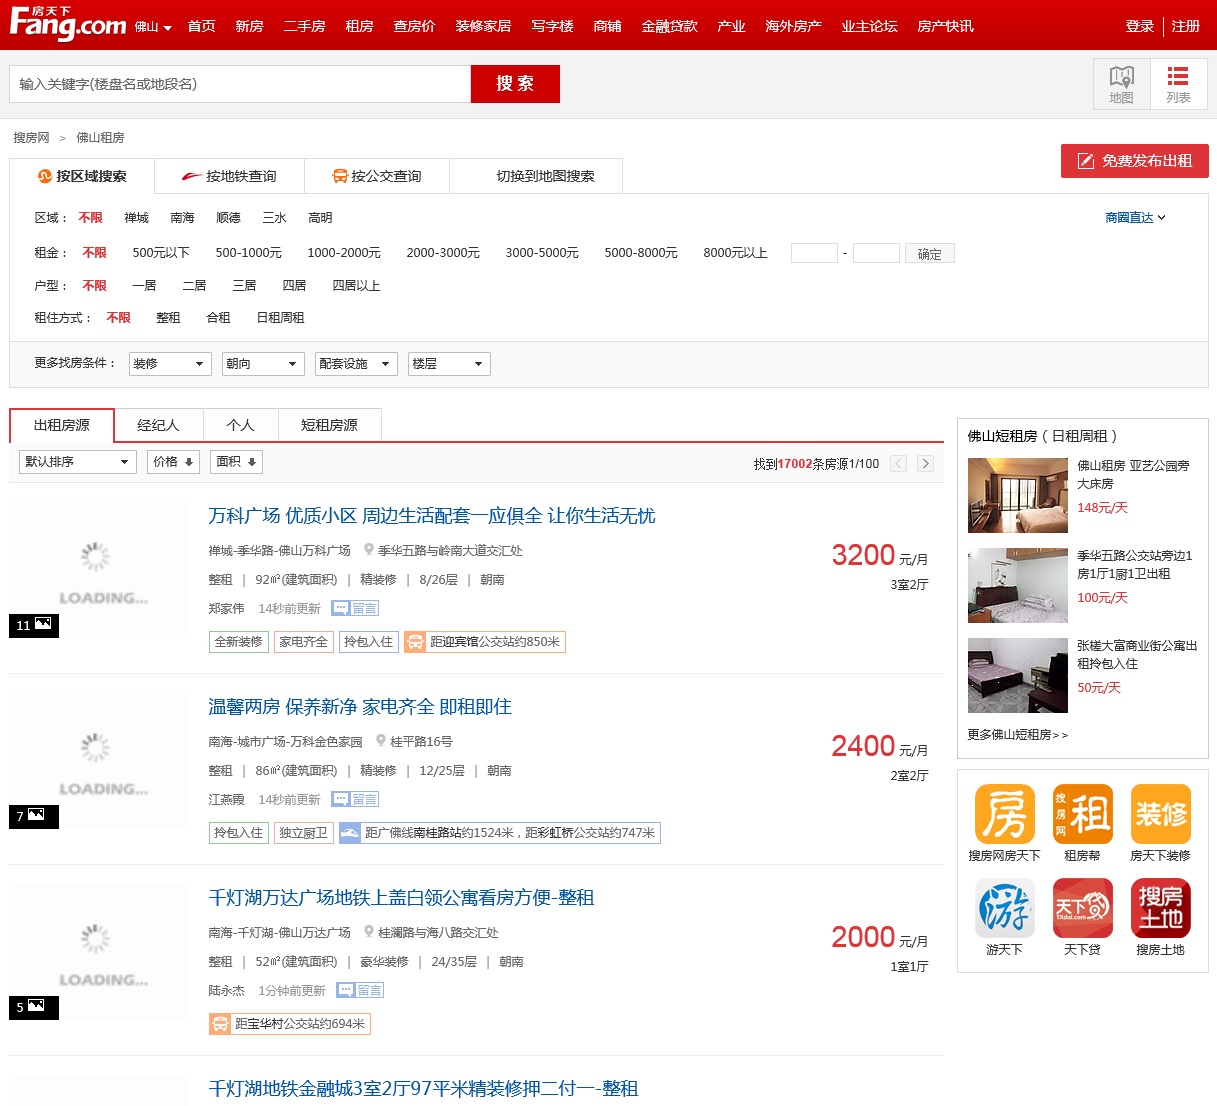1217x1106 pixels.
Task: Click 登录 link
Action: tap(1140, 26)
